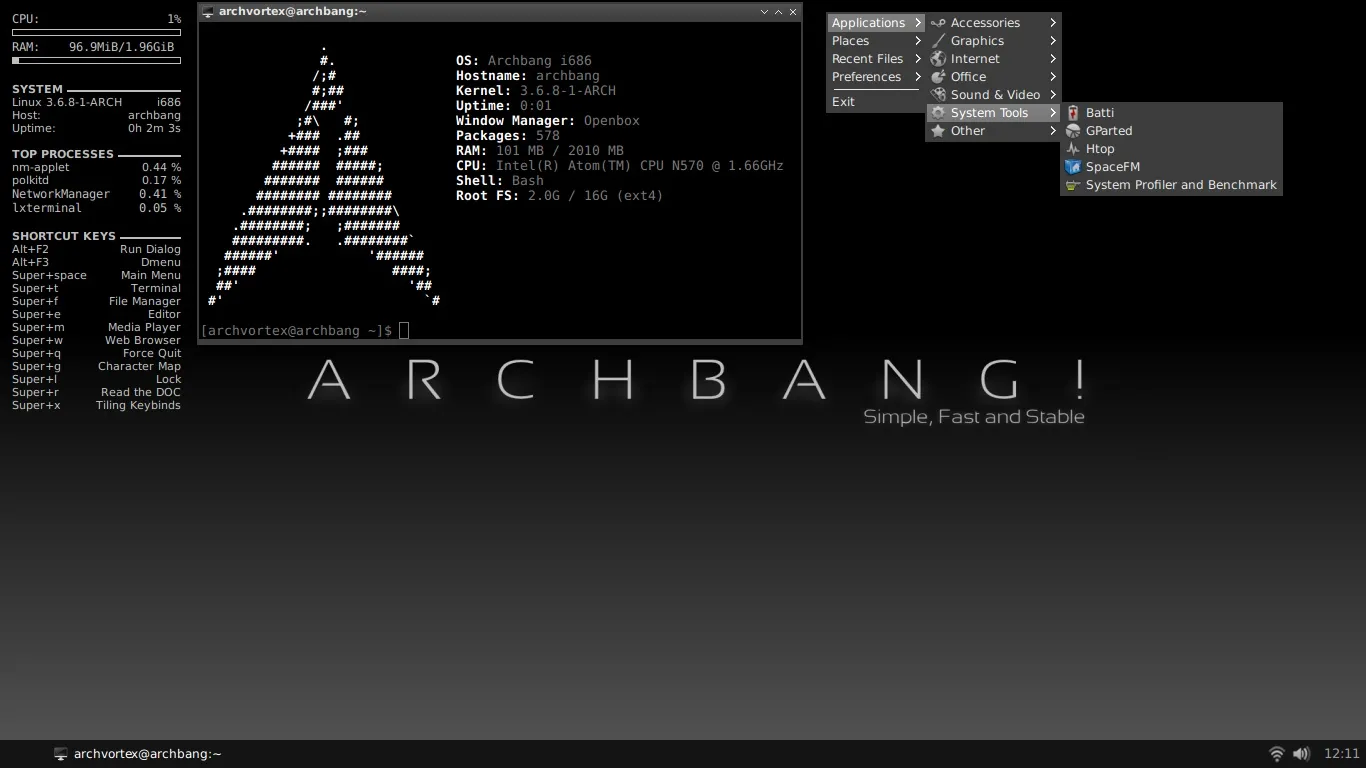Open the Other applications category
The image size is (1366, 768).
pos(967,131)
